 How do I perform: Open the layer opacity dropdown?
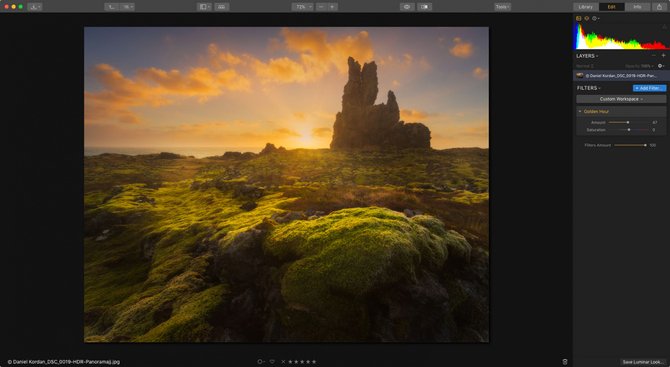[640, 66]
